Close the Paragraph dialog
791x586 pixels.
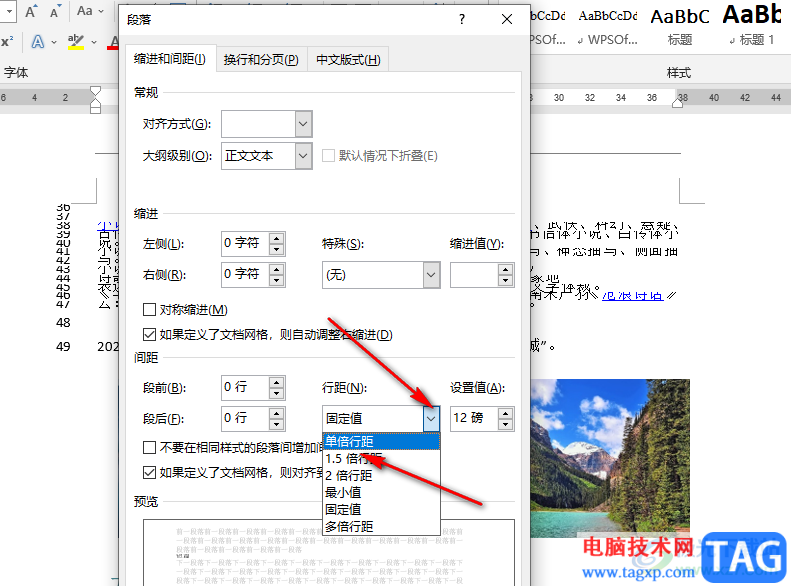click(x=507, y=19)
